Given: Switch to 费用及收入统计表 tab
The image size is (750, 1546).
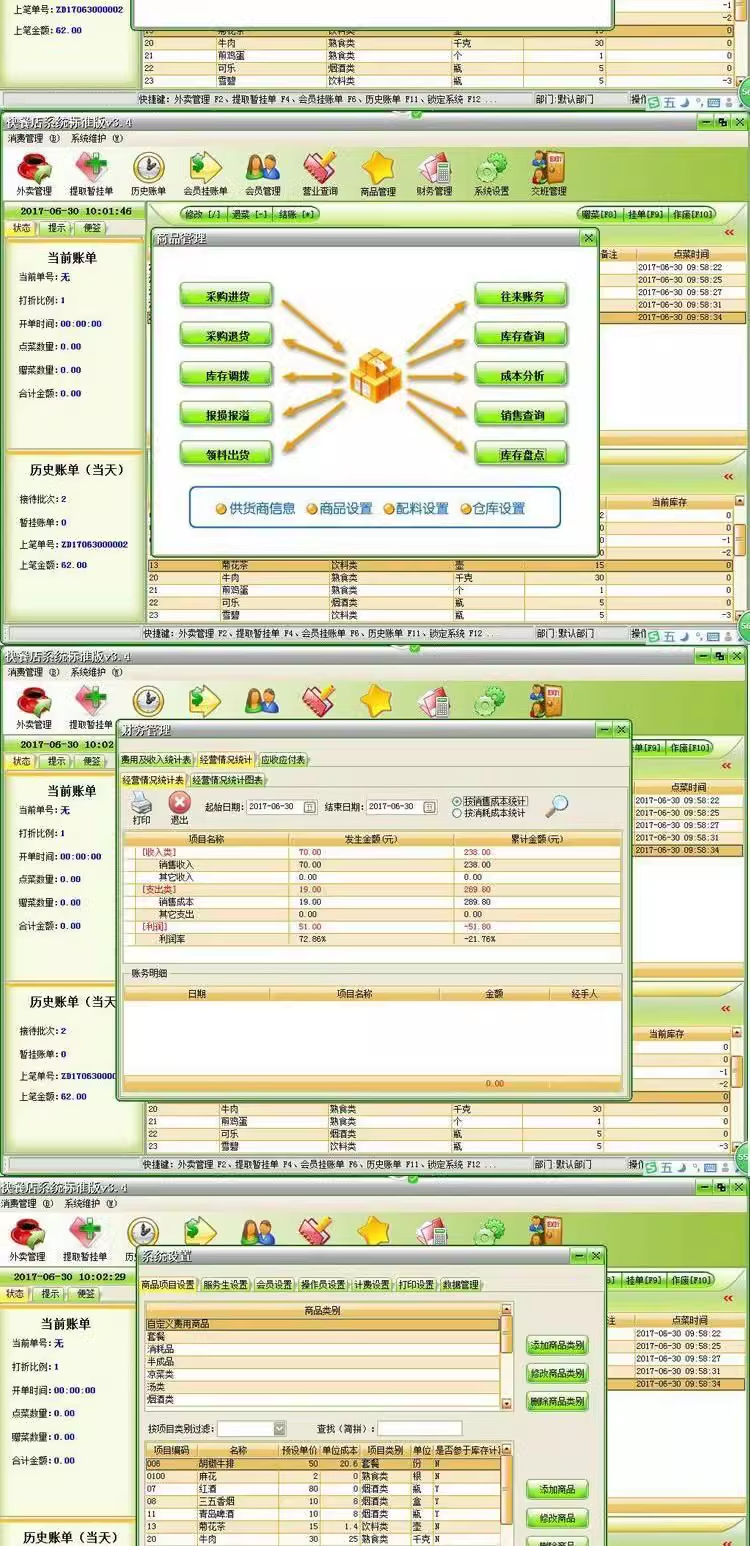Looking at the screenshot, I should pos(156,760).
